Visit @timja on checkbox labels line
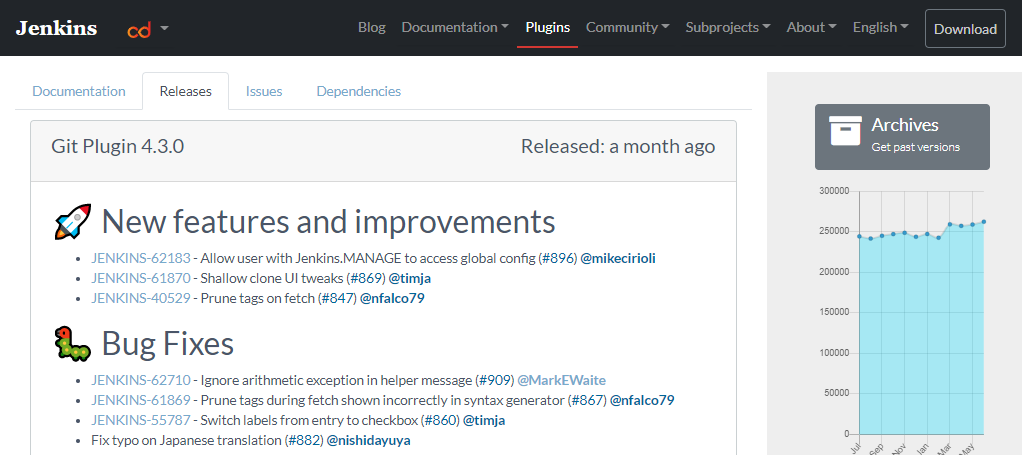The width and height of the screenshot is (1022, 455). point(484,420)
